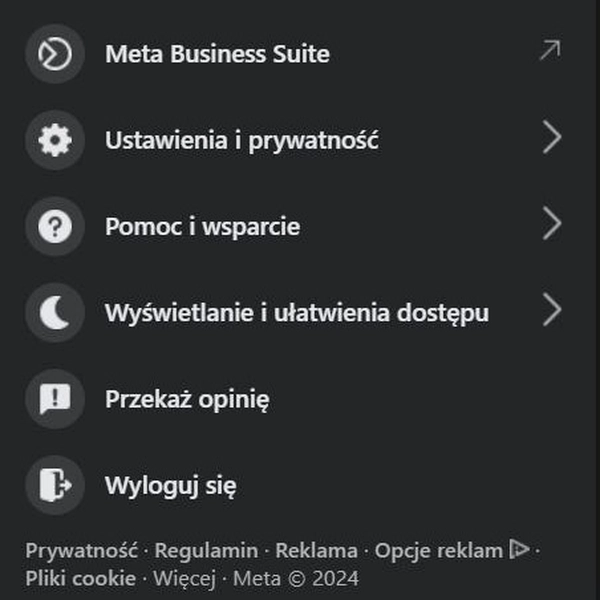Show more footer options via Więcej

click(x=184, y=579)
